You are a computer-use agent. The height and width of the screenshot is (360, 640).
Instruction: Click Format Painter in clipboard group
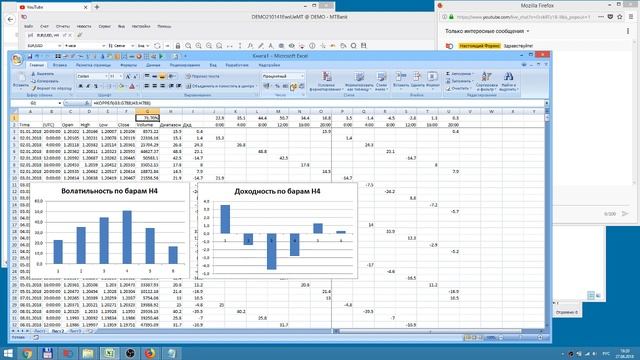pos(51,88)
